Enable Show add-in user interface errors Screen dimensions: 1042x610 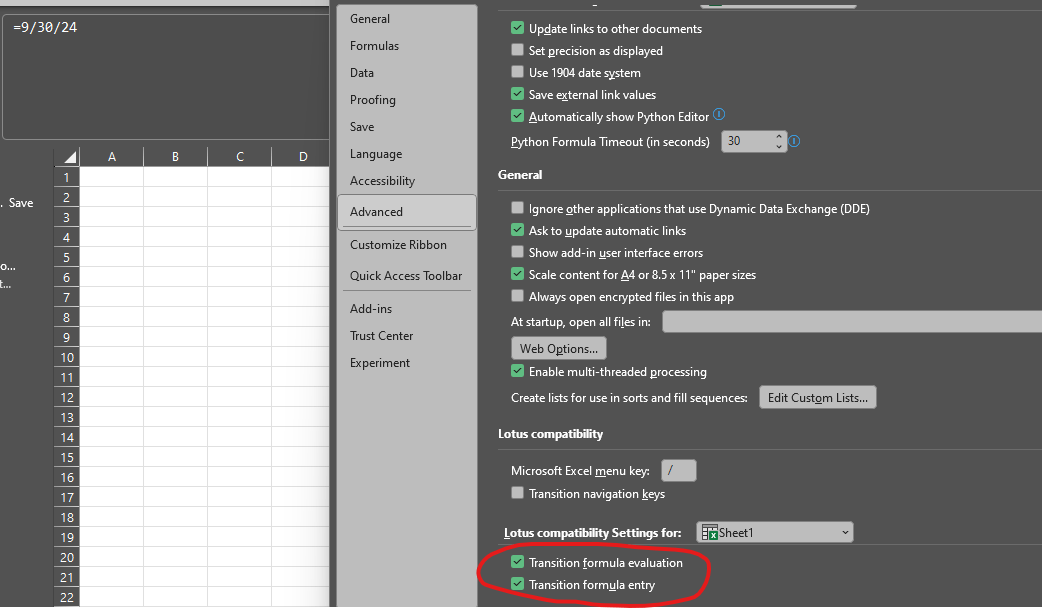coord(517,252)
